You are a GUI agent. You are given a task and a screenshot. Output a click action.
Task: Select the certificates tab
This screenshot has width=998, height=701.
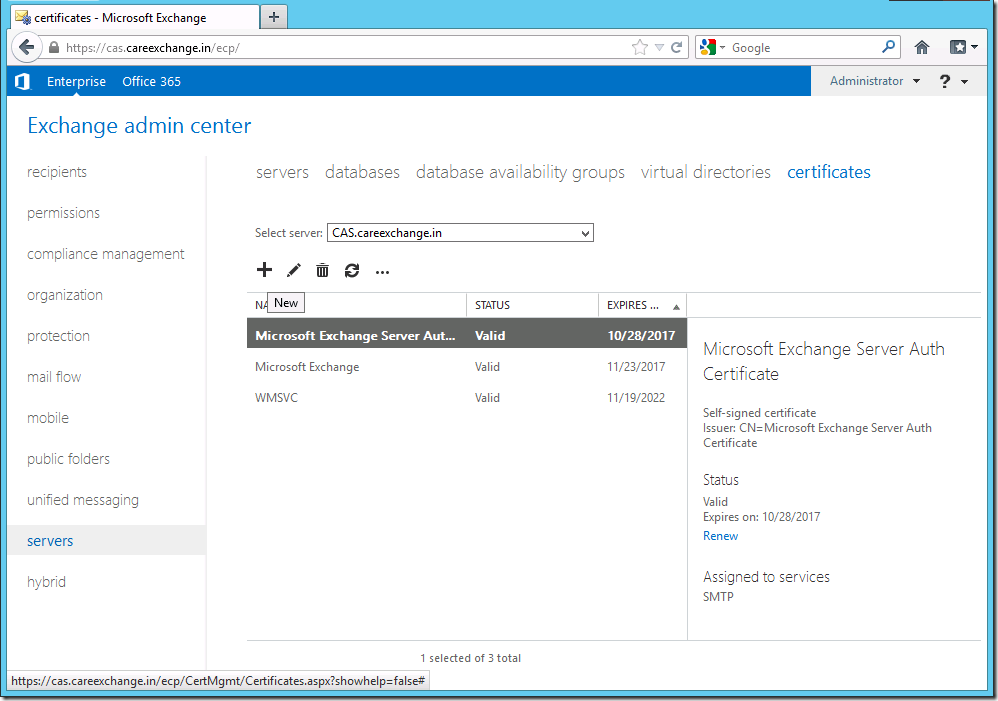[829, 172]
